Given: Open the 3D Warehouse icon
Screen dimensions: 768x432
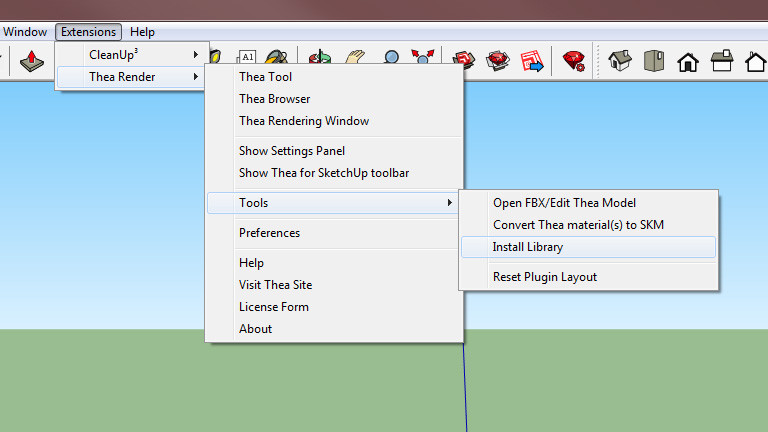Looking at the screenshot, I should pyautogui.click(x=463, y=60).
